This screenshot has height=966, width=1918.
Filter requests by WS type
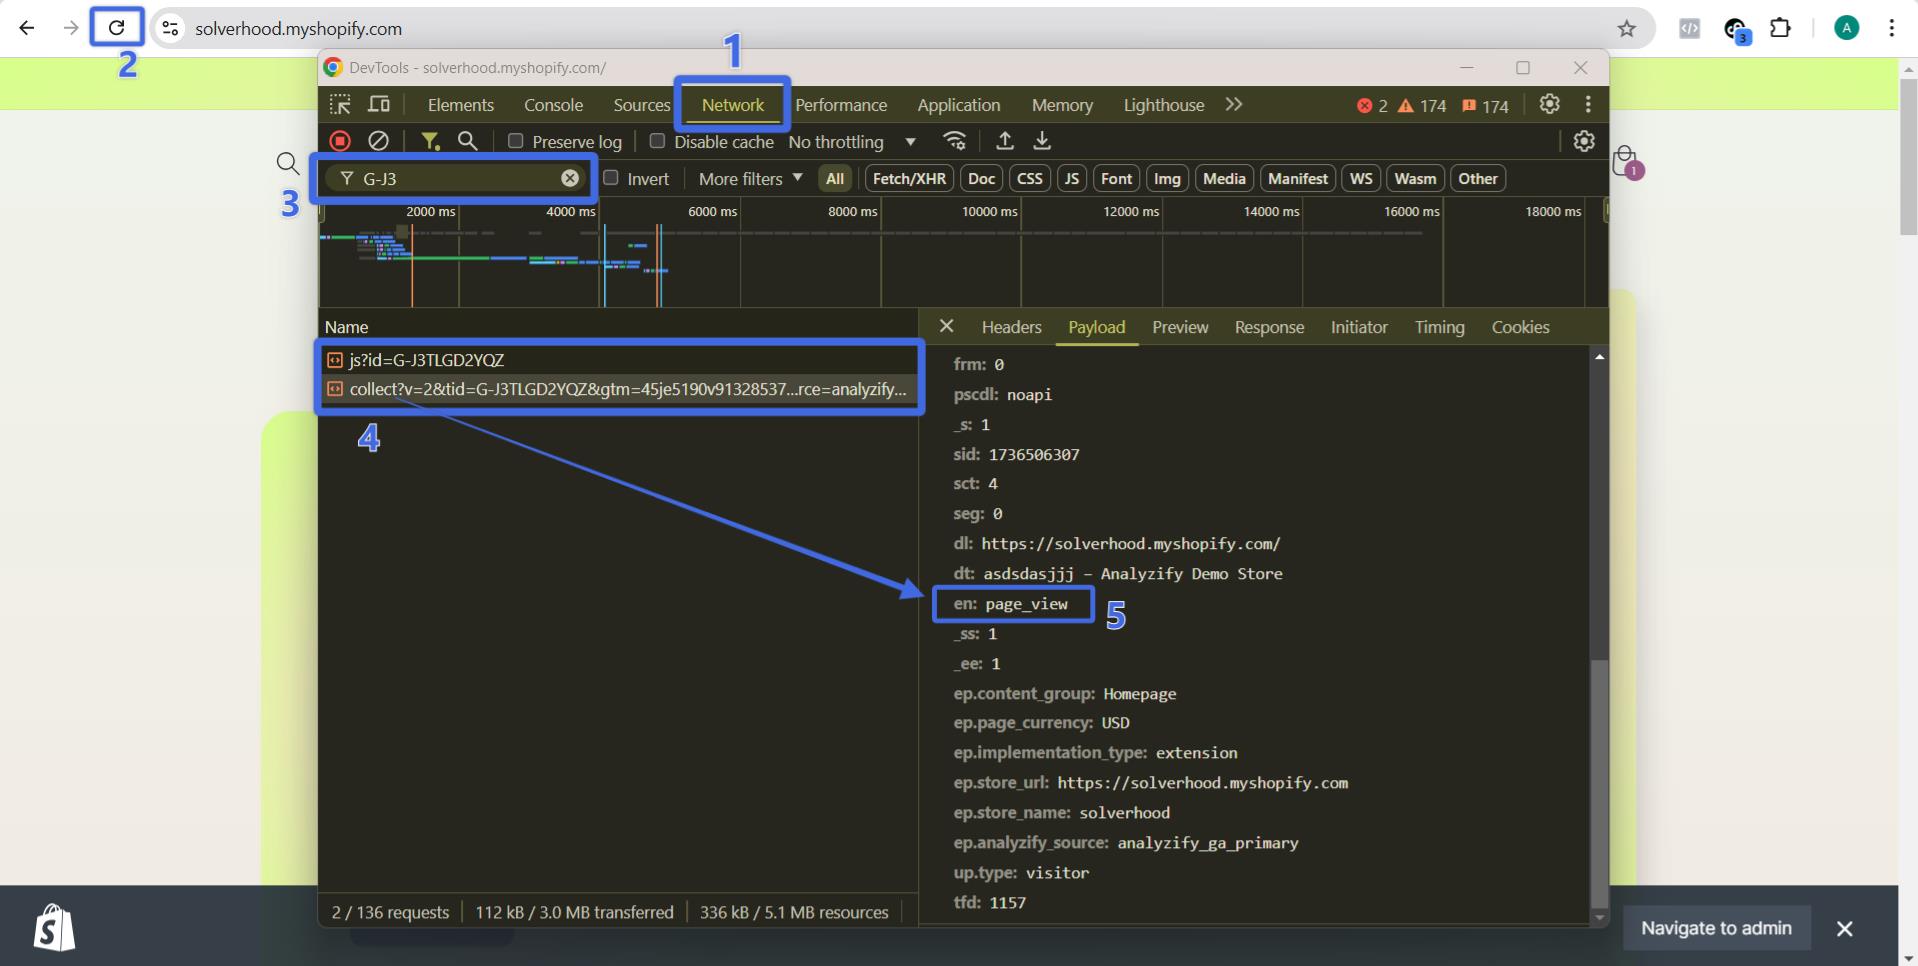point(1361,178)
